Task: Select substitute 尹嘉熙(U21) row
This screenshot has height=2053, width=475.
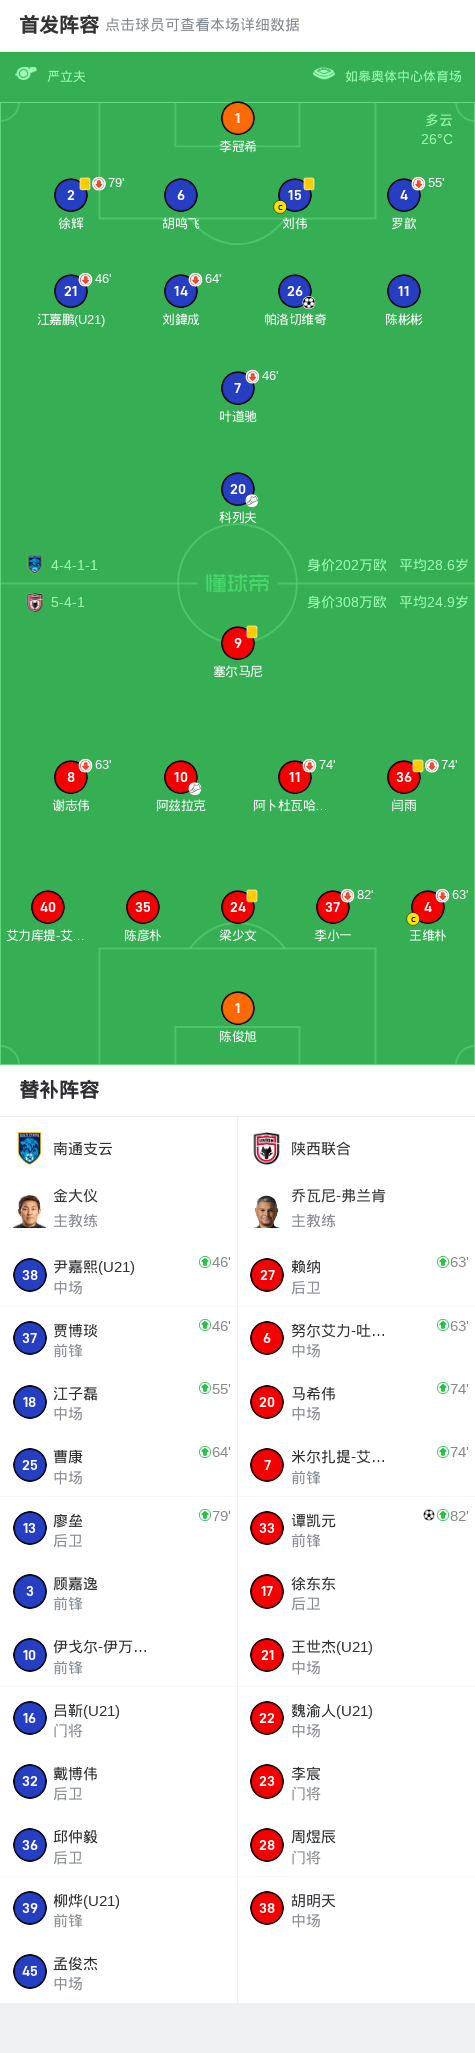Action: pyautogui.click(x=119, y=1275)
